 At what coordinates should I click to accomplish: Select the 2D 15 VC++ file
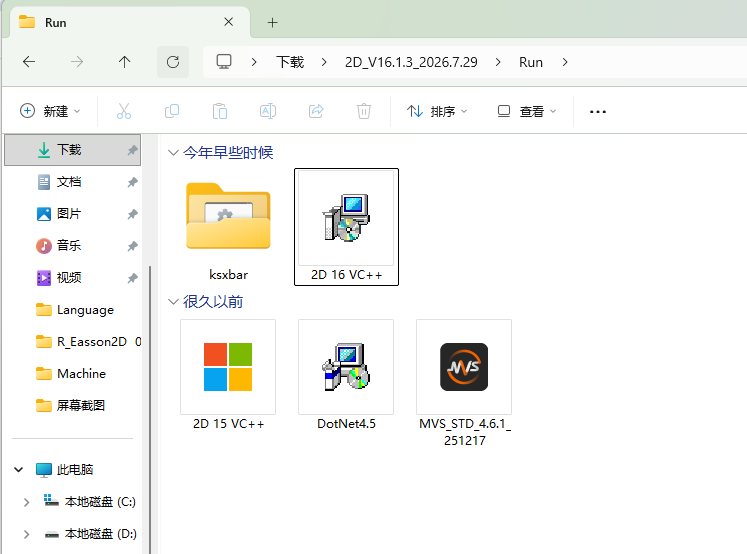pyautogui.click(x=228, y=376)
